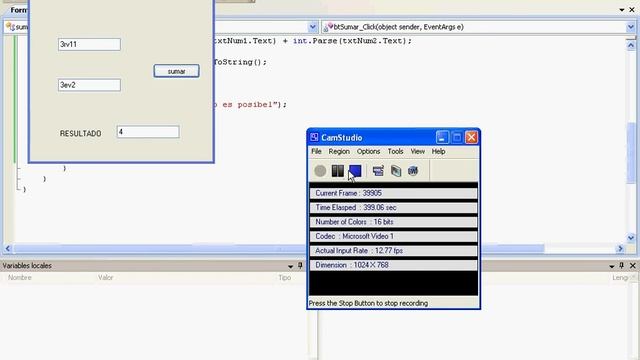This screenshot has width=640, height=360.
Task: Toggle auto-hide pin on the right debug panel
Action: coord(622,266)
